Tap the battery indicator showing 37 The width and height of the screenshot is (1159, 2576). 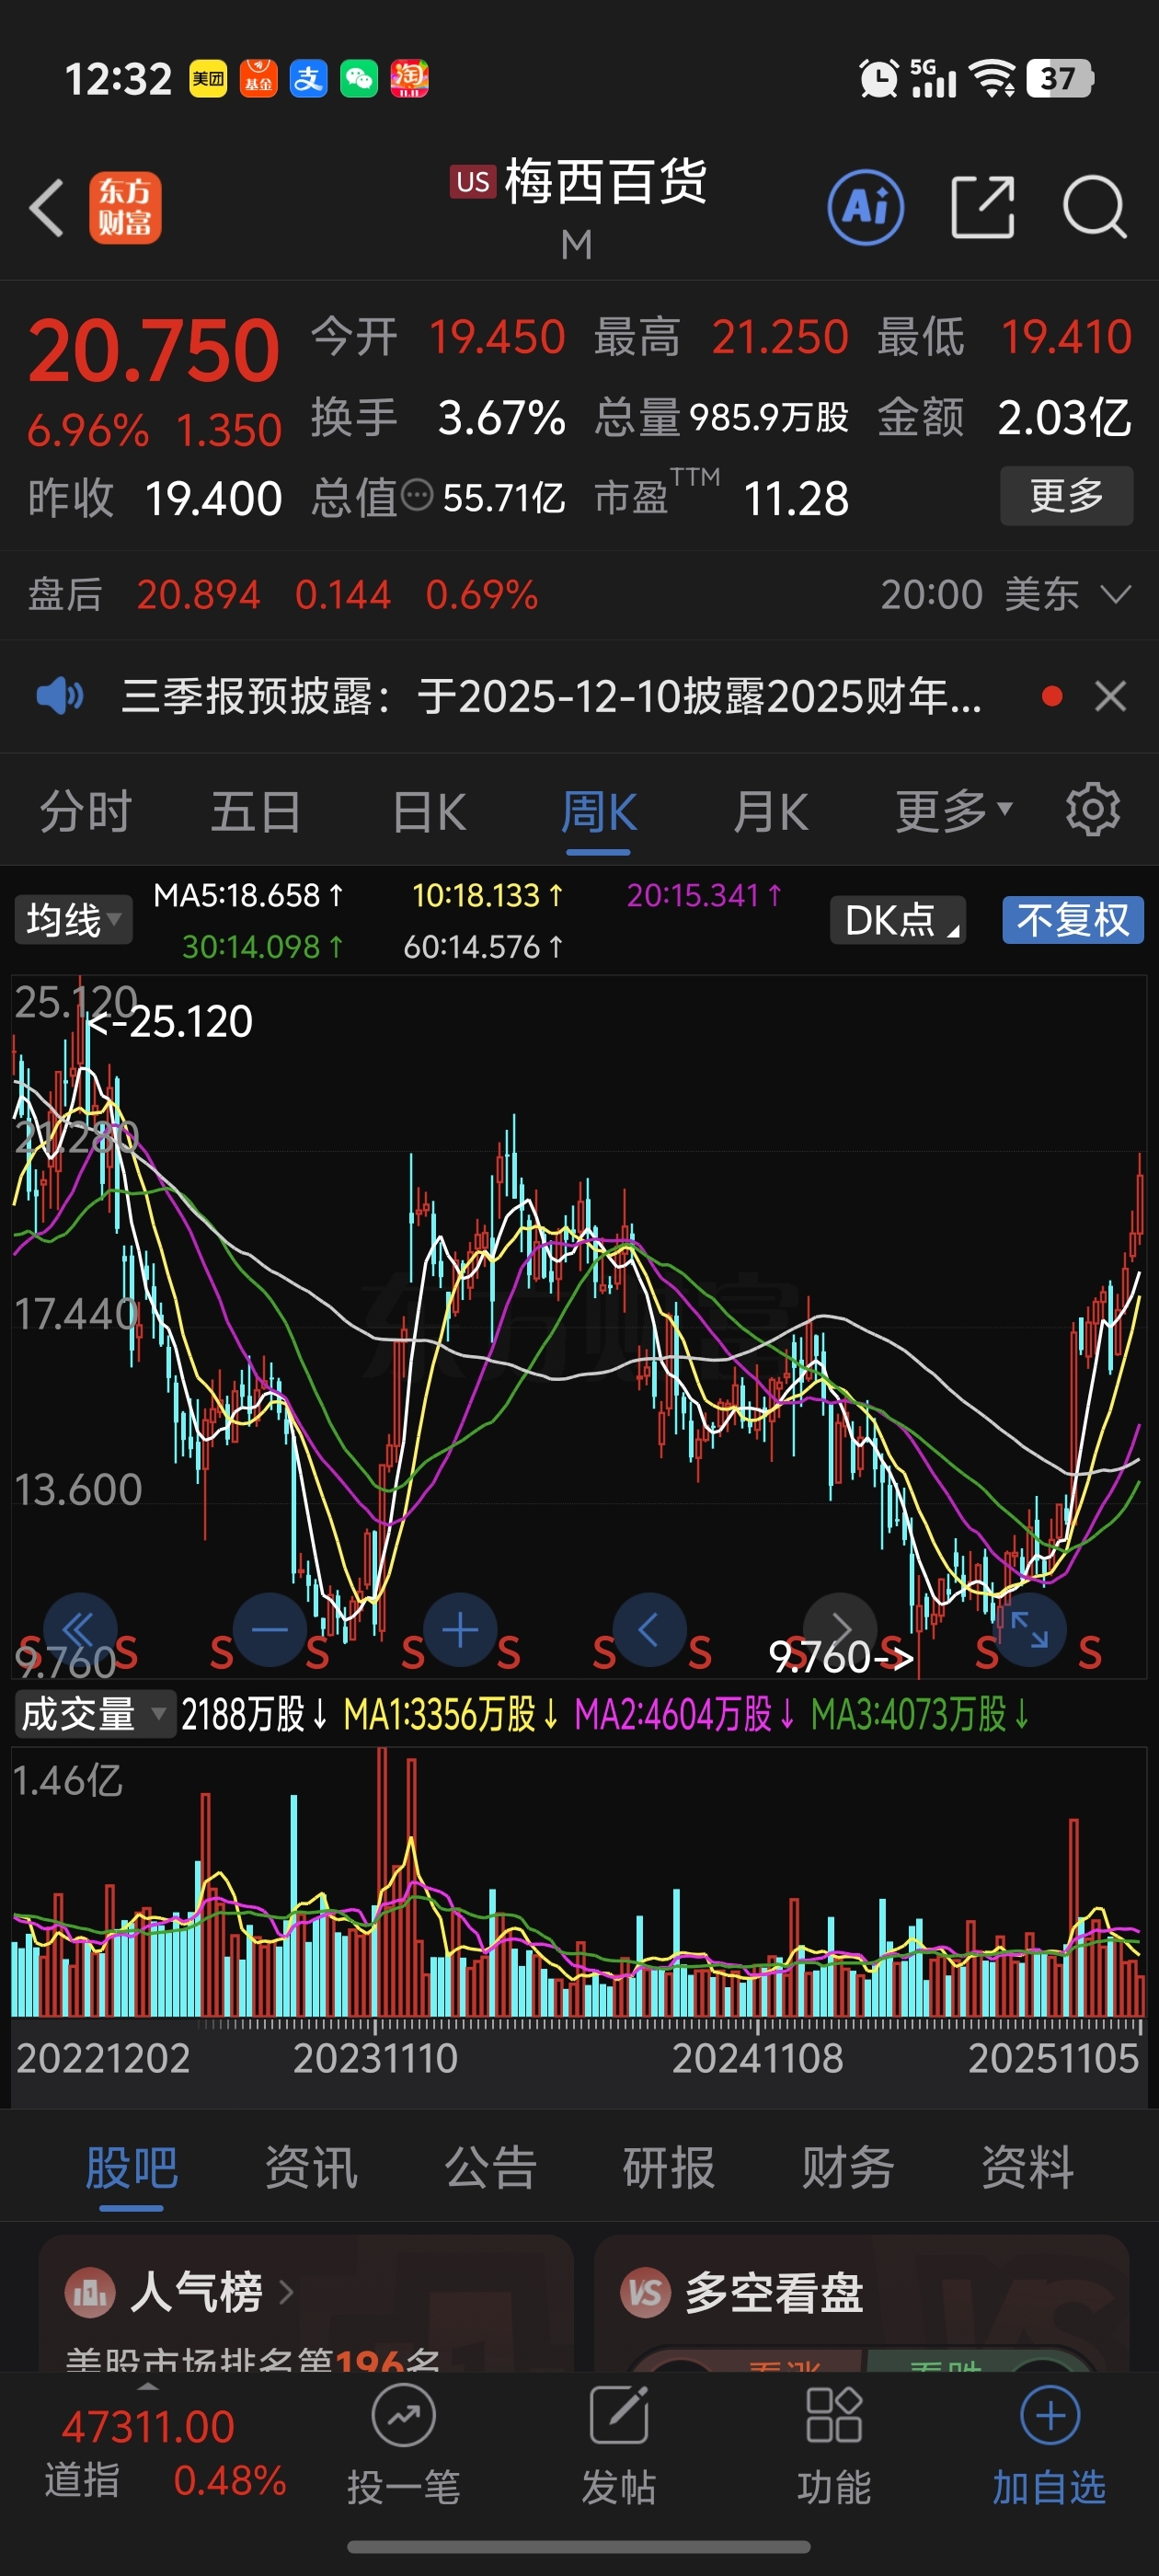(x=1060, y=79)
